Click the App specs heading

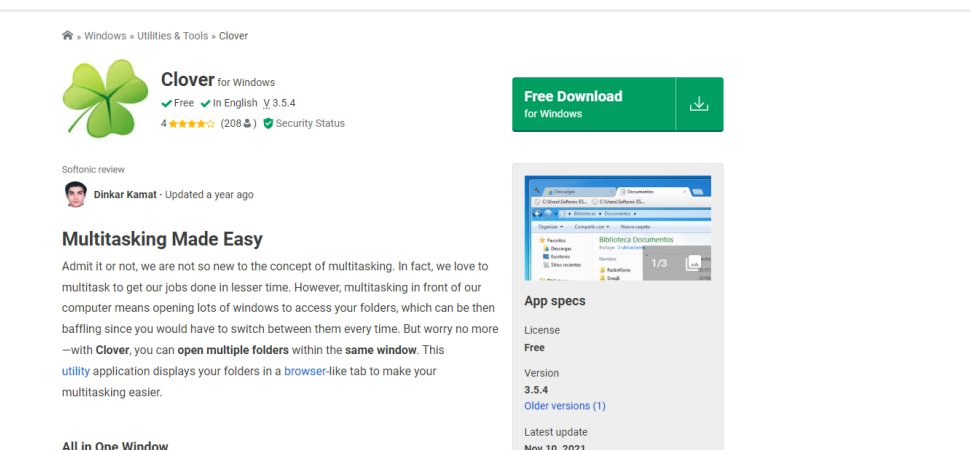(554, 301)
